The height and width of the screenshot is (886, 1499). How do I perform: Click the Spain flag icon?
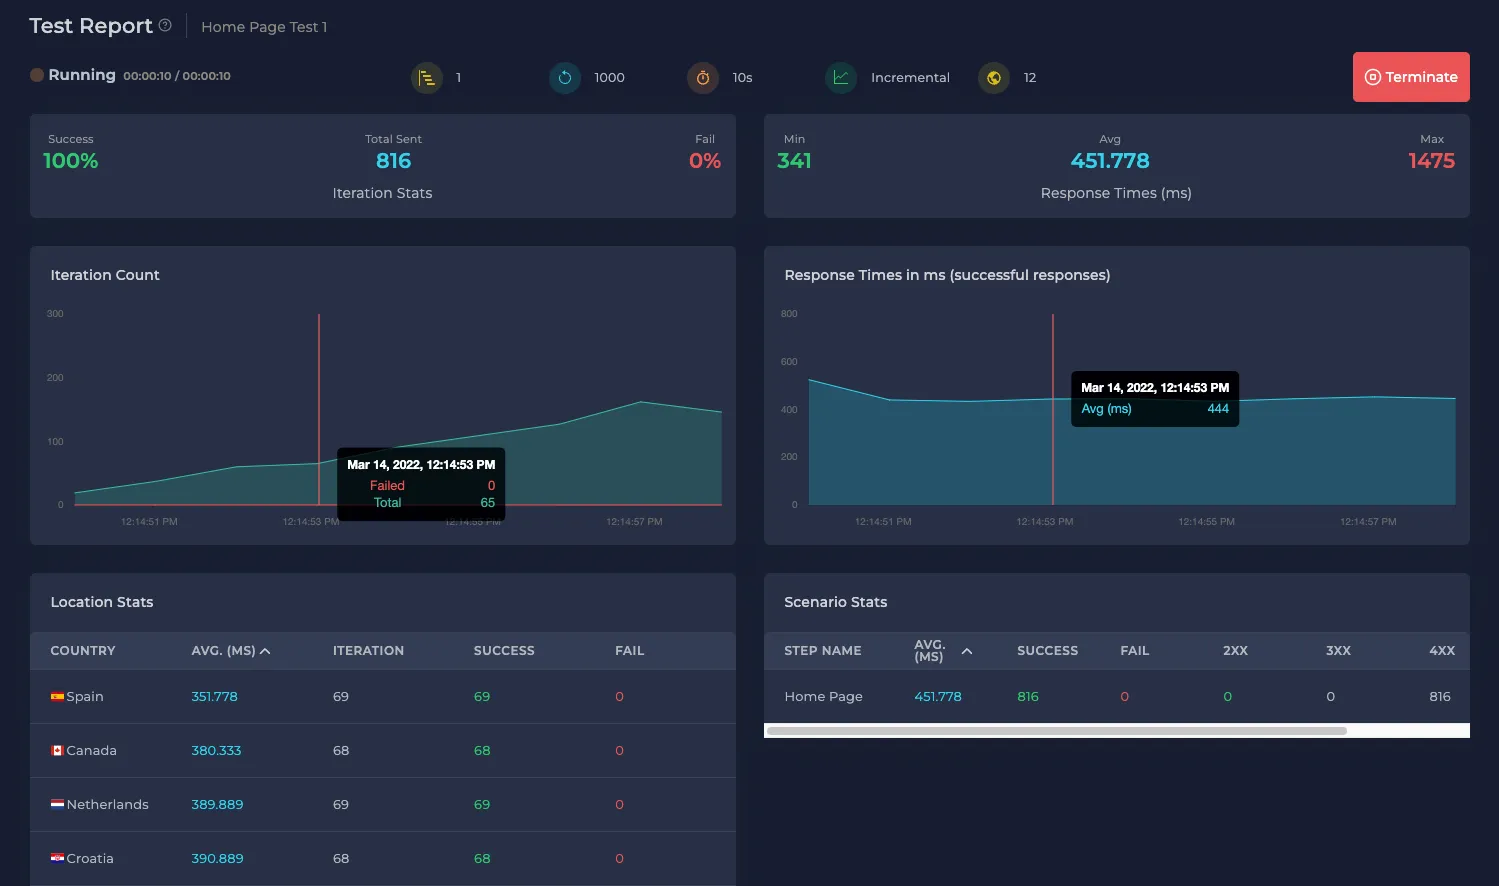[x=57, y=696]
